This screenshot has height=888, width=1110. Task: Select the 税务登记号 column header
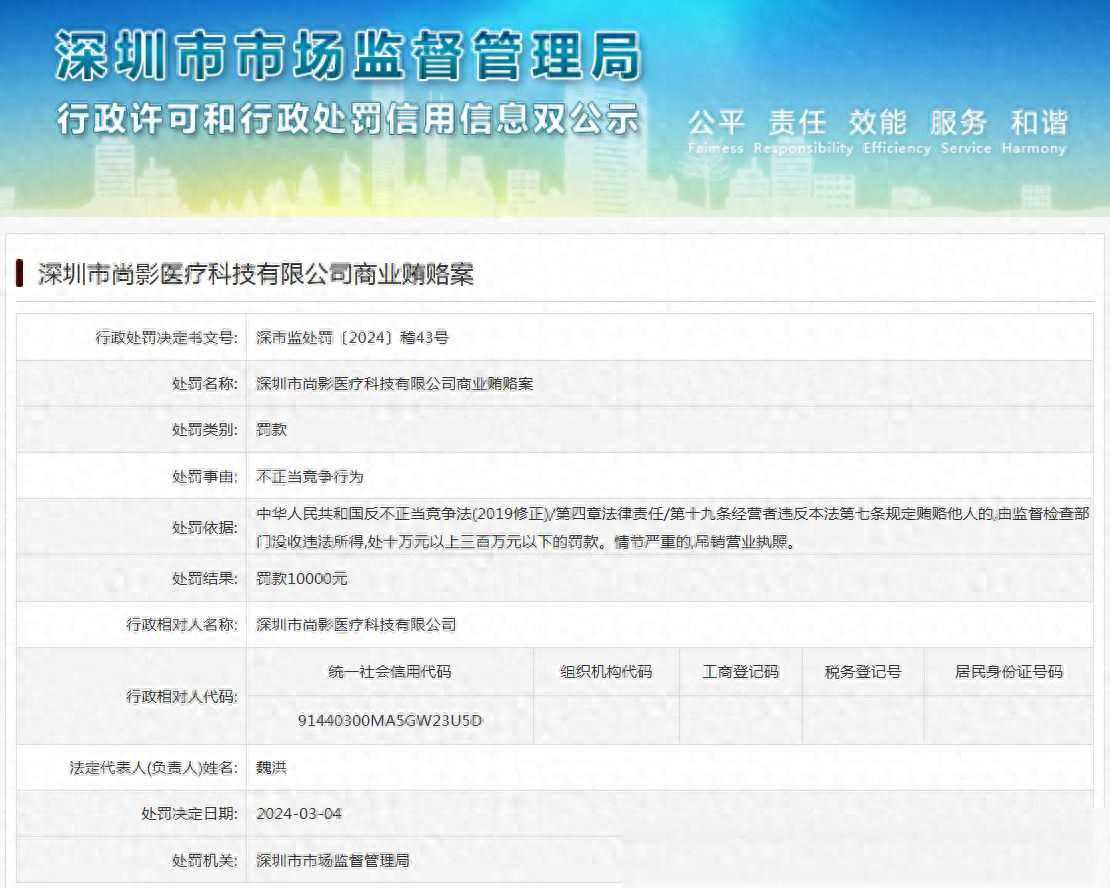[862, 672]
